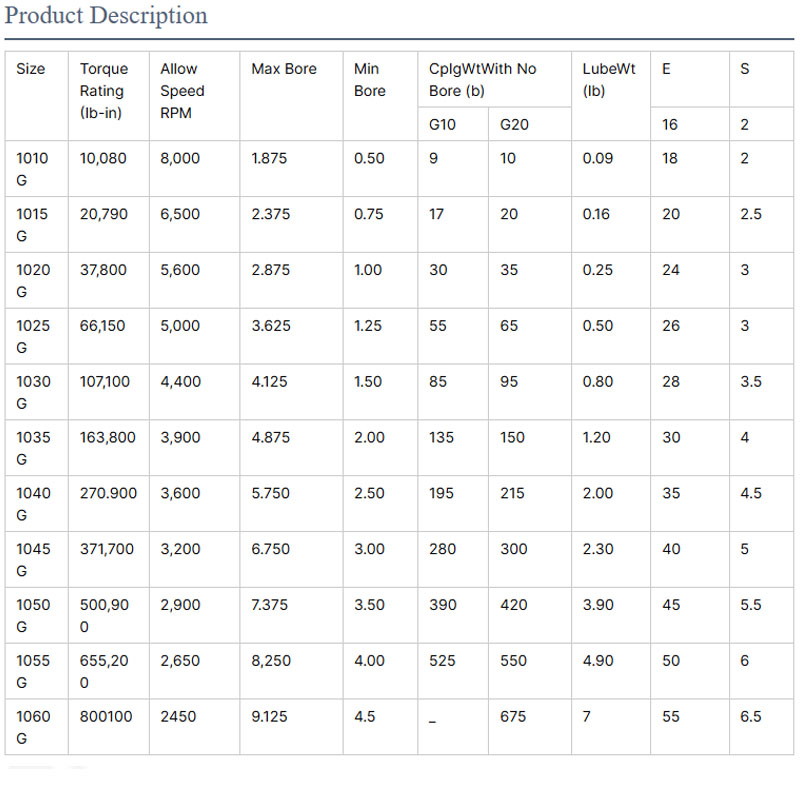
Task: Select the 5,600 RPM speed cell
Action: click(181, 270)
